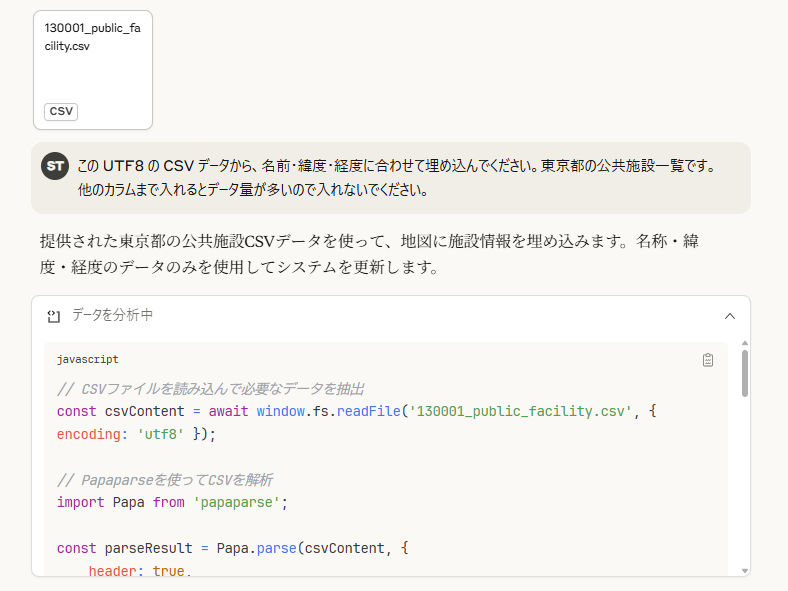Click the analysis icon beside データを分析中

point(54,316)
